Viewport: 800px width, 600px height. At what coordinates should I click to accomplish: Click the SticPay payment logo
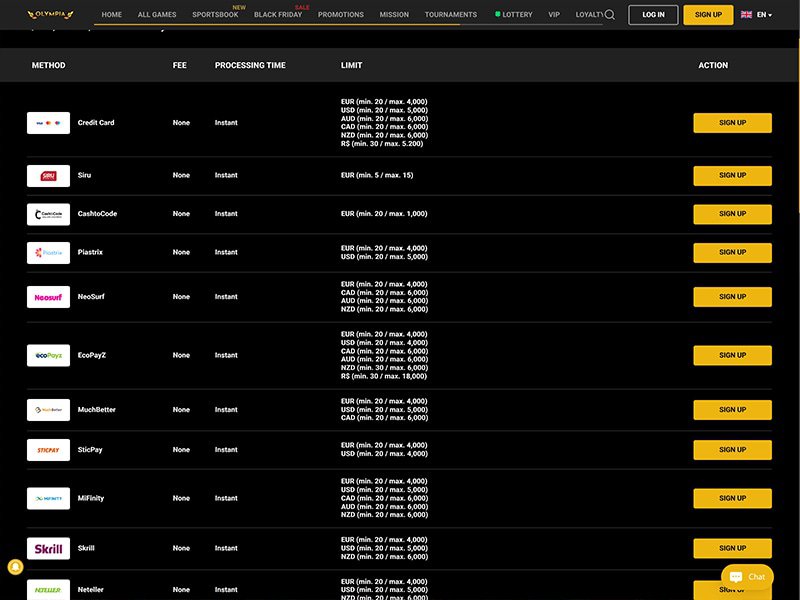click(48, 450)
